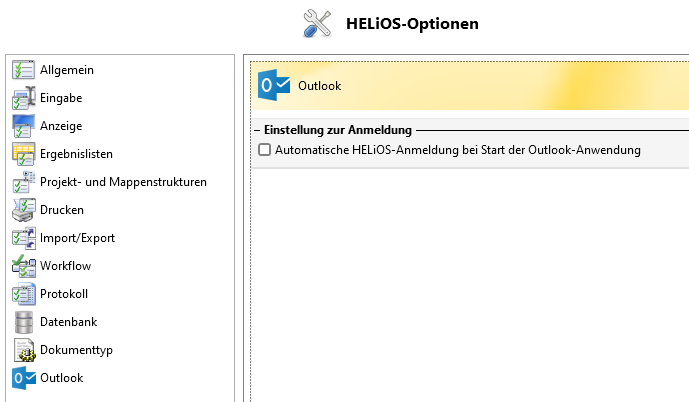
Task: Click the HELiOS-Optionen tools icon in the title
Action: [x=317, y=23]
